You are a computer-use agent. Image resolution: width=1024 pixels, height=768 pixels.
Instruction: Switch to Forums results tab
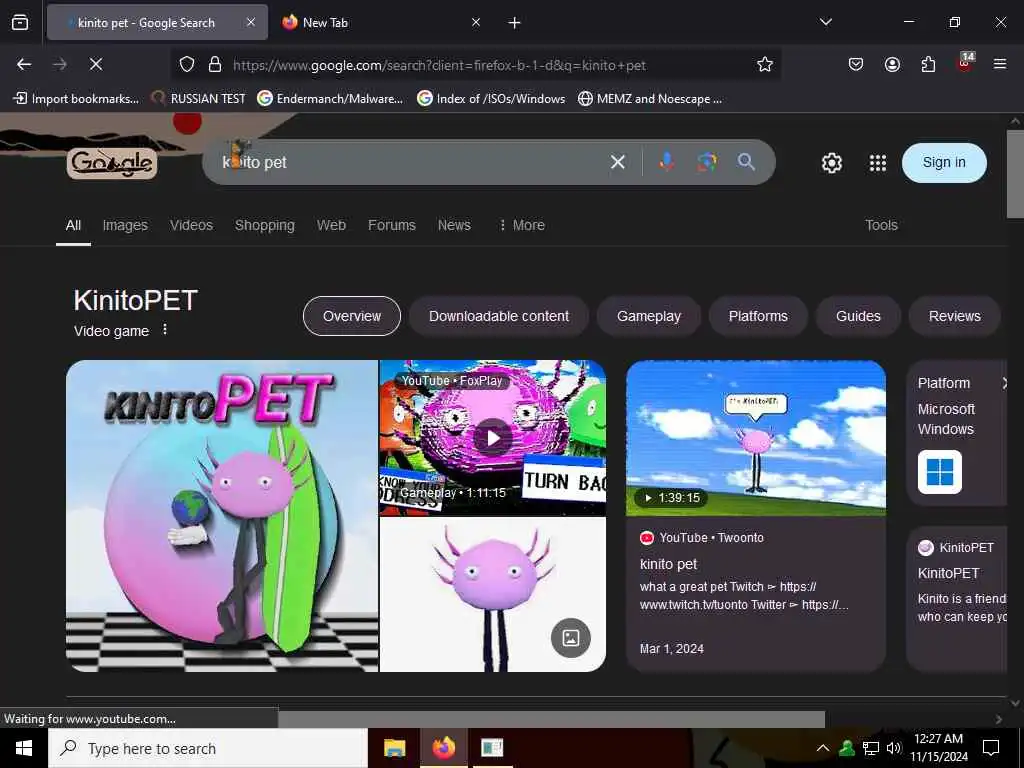tap(392, 225)
